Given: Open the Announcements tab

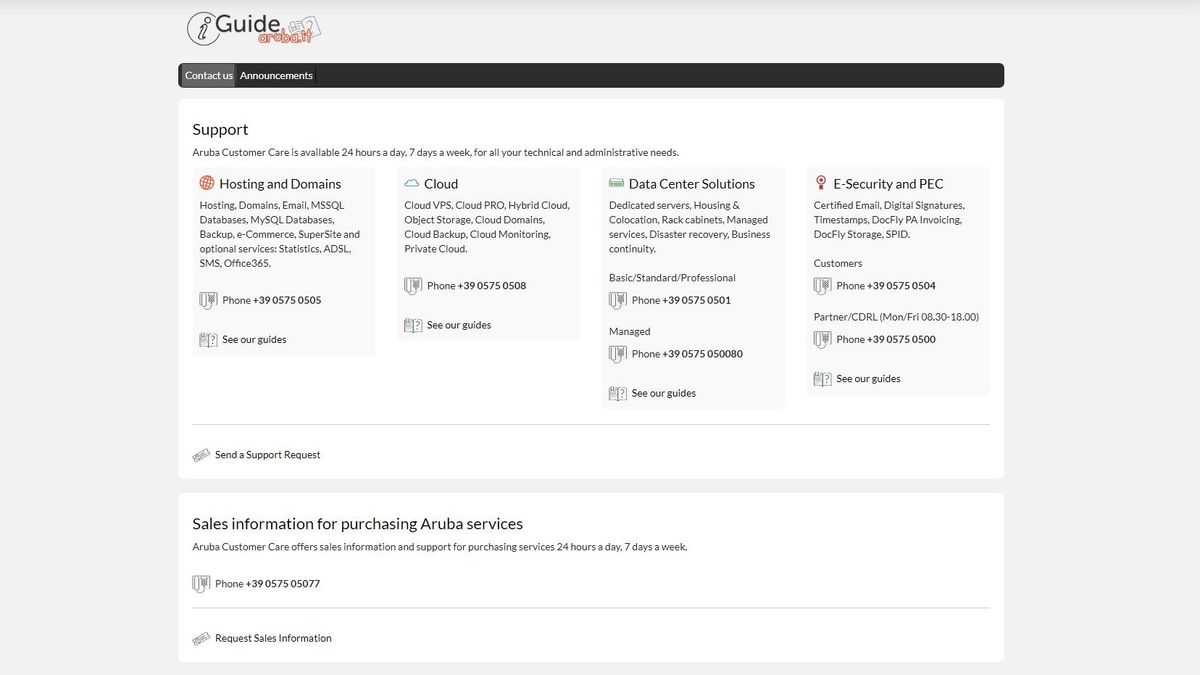Looking at the screenshot, I should [276, 75].
